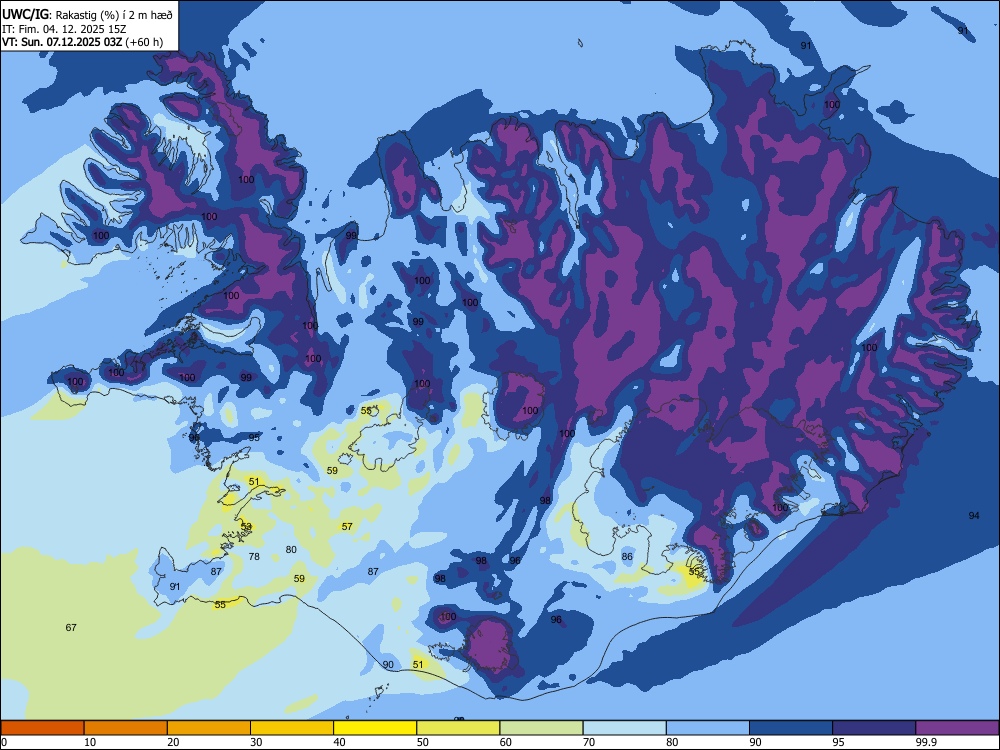Image resolution: width=1000 pixels, height=750 pixels.
Task: Click the pale yellow 50–60 legend swatch
Action: pos(459,728)
